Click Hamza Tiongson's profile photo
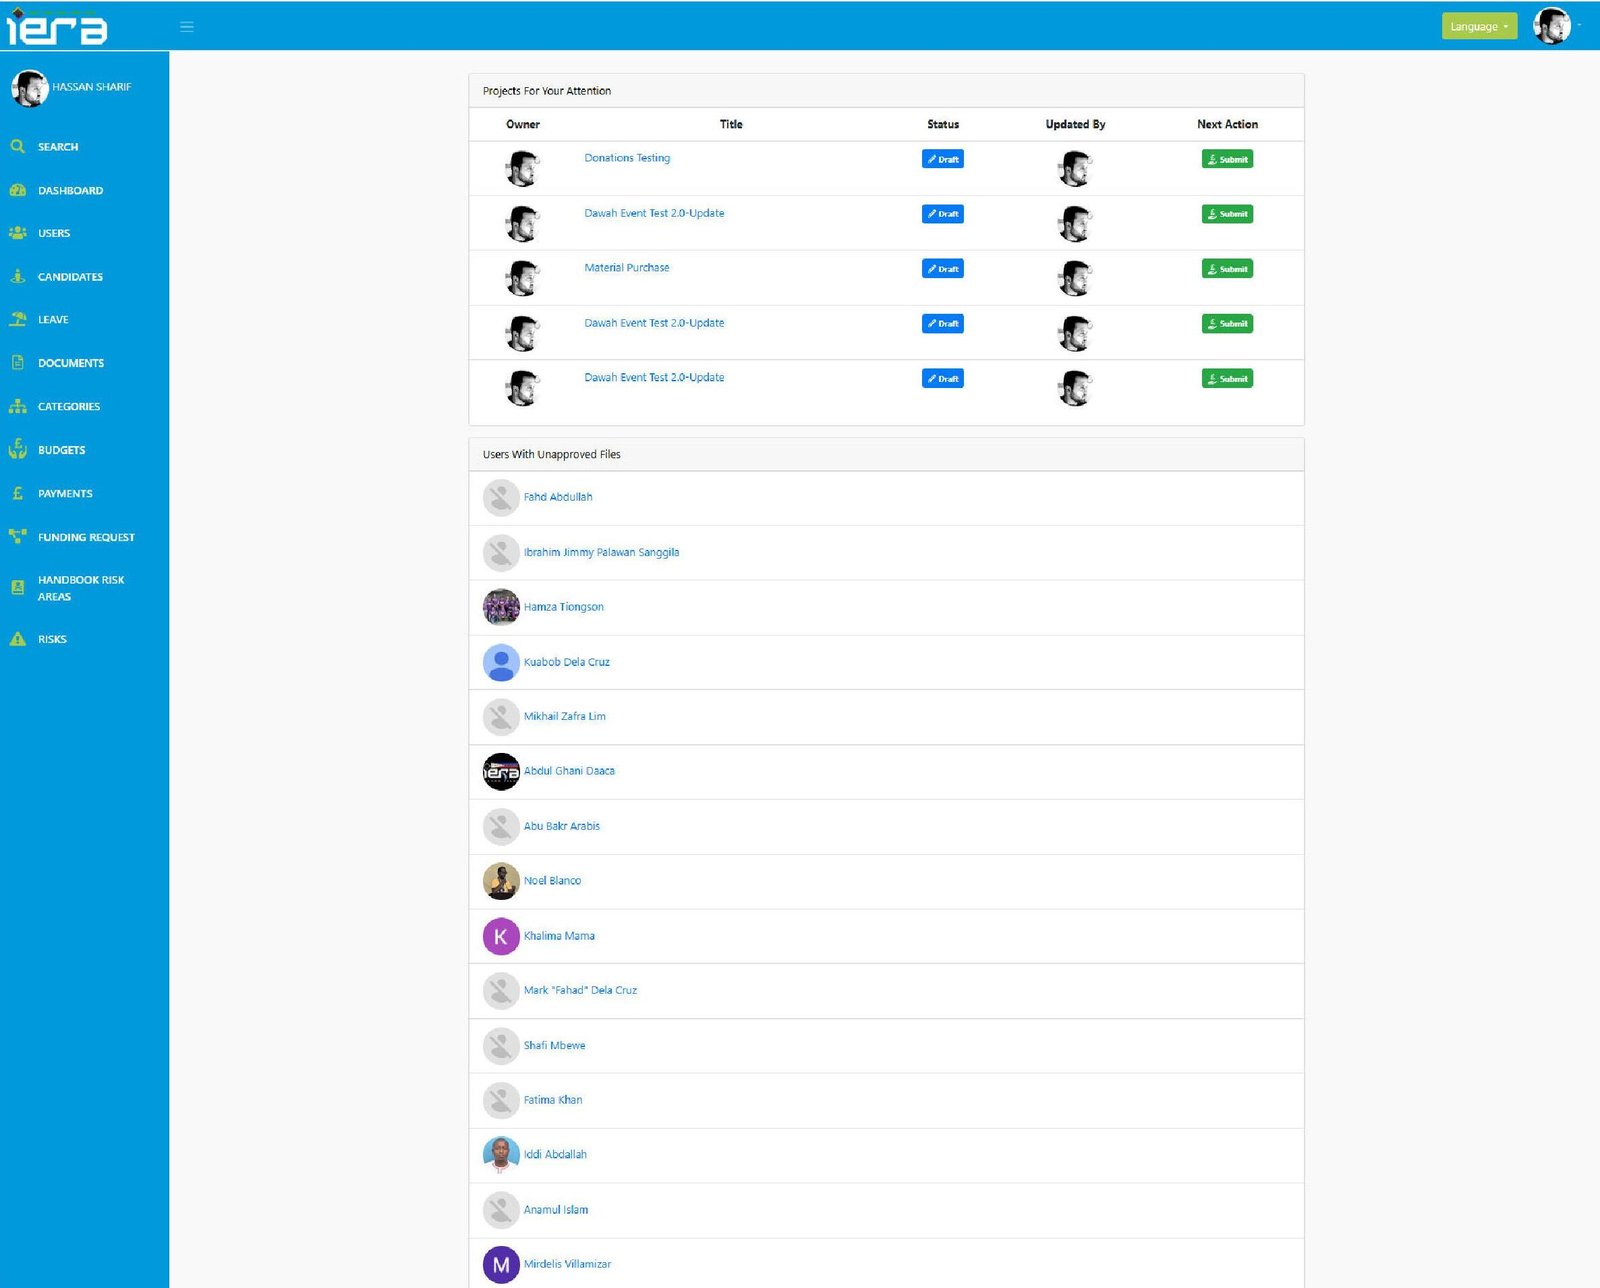 tap(501, 607)
